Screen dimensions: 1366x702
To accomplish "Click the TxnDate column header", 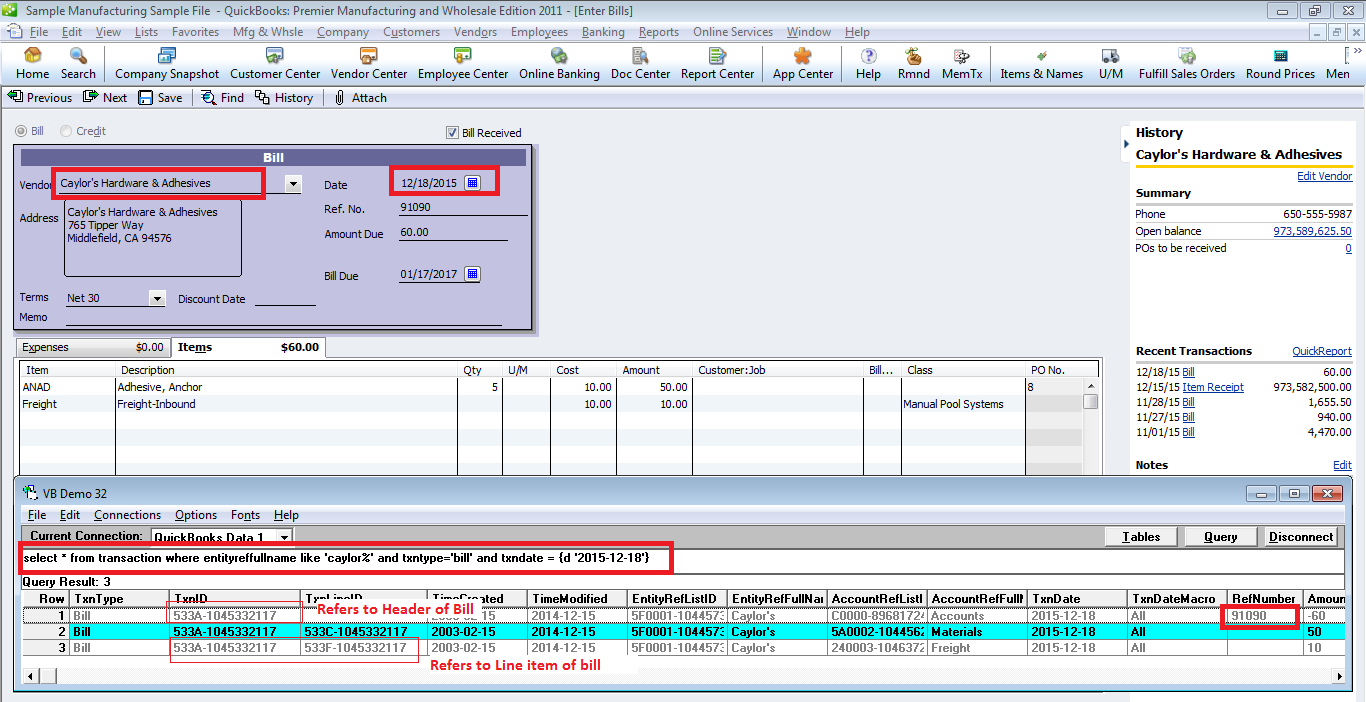I will (1077, 598).
